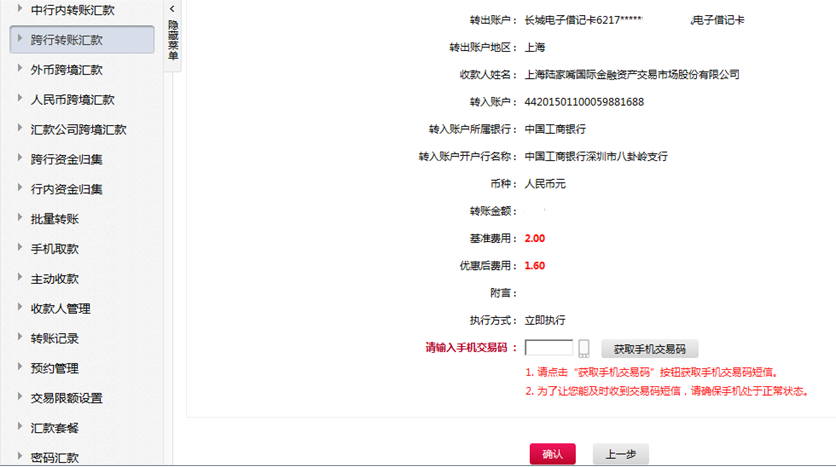The image size is (836, 467).
Task: Open 人民币跨境汇款 menu item
Action: point(73,100)
